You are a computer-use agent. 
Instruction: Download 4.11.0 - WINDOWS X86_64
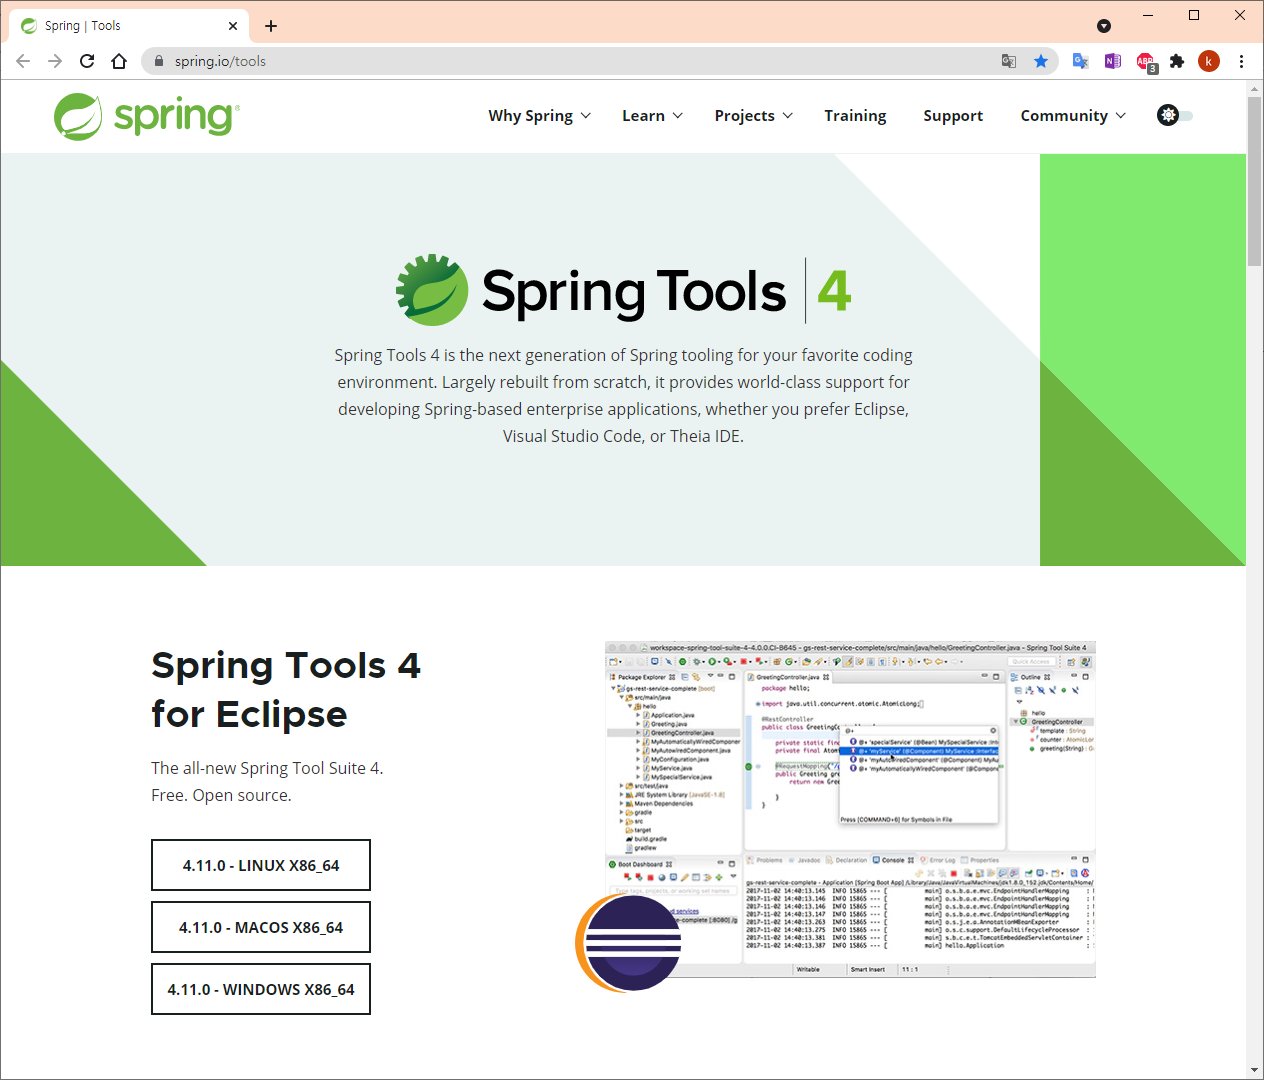(x=261, y=989)
